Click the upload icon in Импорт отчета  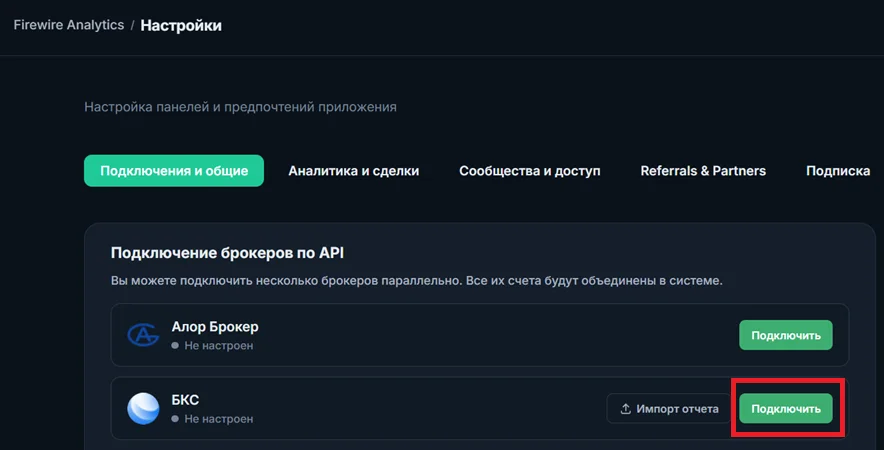(x=625, y=409)
